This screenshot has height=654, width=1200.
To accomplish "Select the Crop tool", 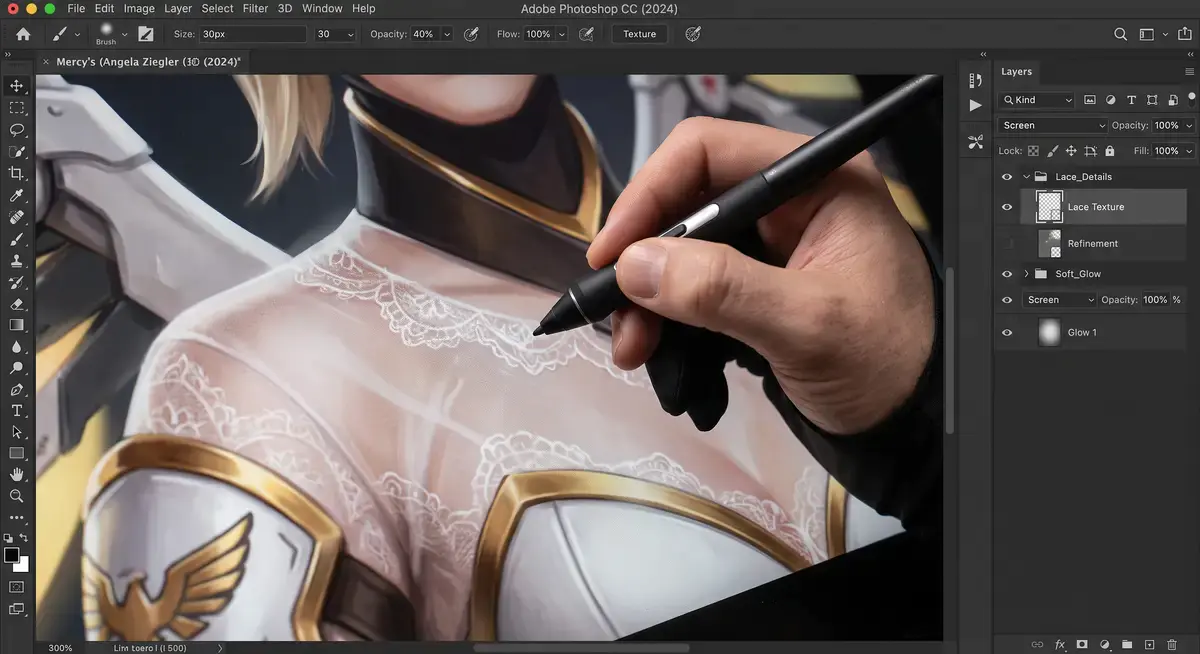I will pyautogui.click(x=17, y=174).
